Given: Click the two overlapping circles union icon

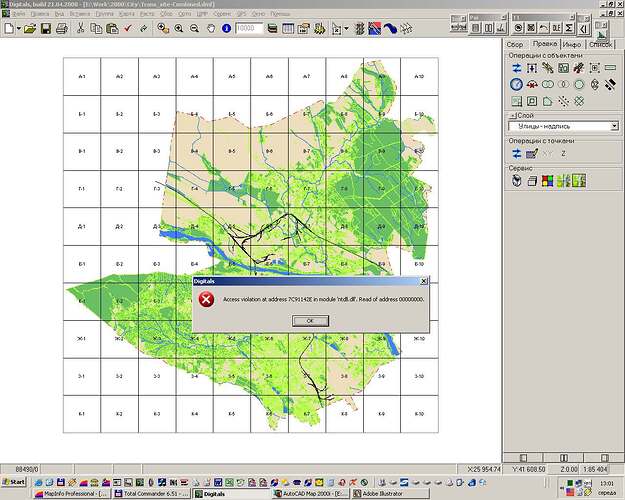Looking at the screenshot, I should (548, 85).
